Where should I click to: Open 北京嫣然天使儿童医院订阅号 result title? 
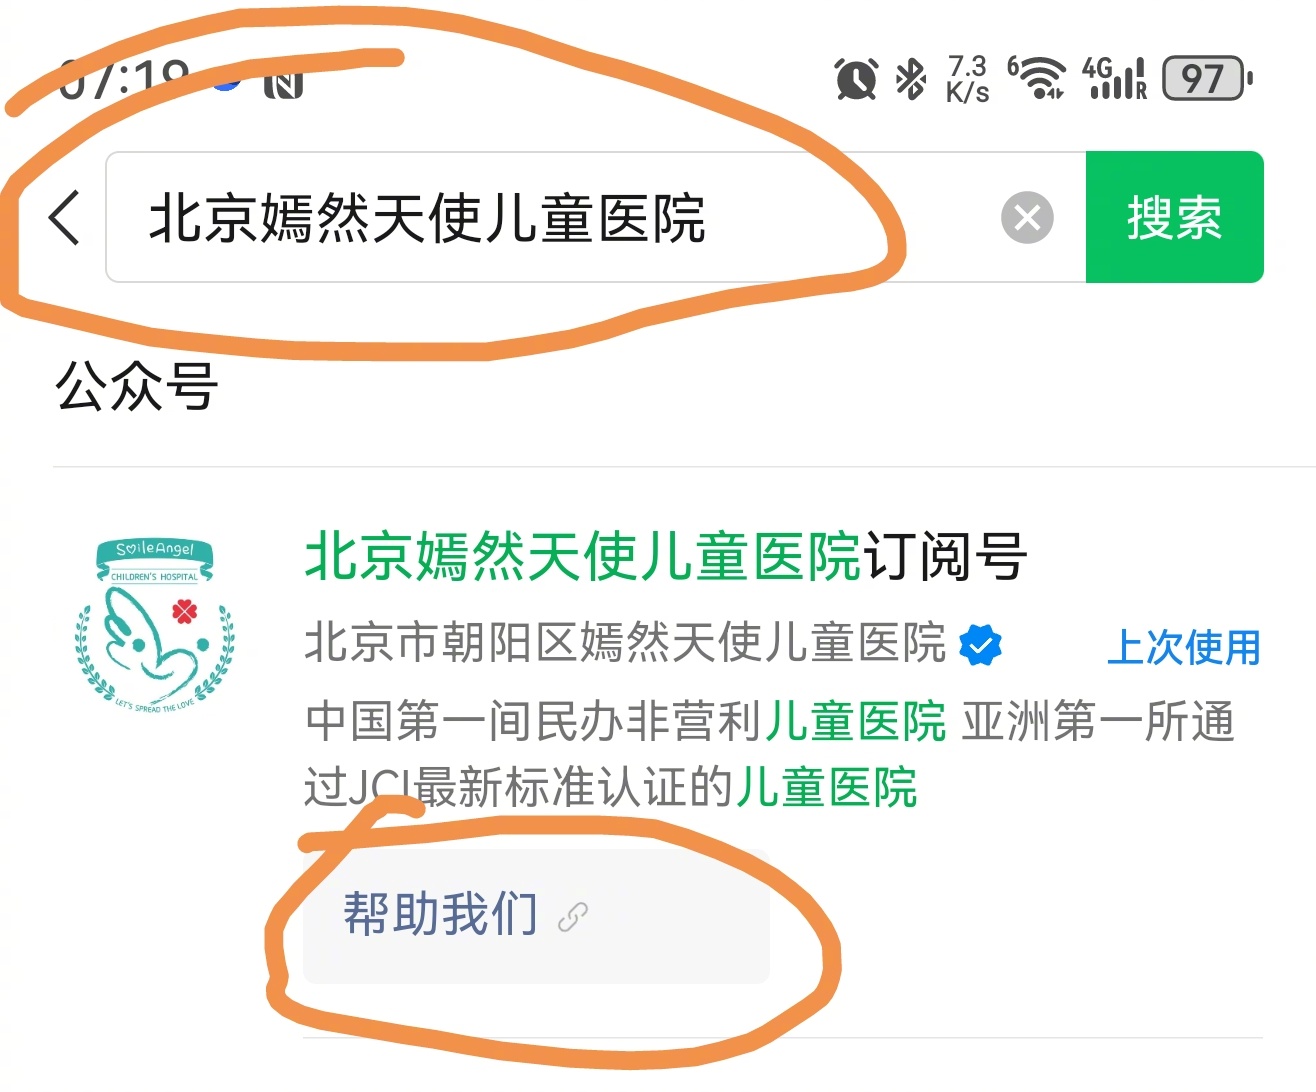coord(666,556)
